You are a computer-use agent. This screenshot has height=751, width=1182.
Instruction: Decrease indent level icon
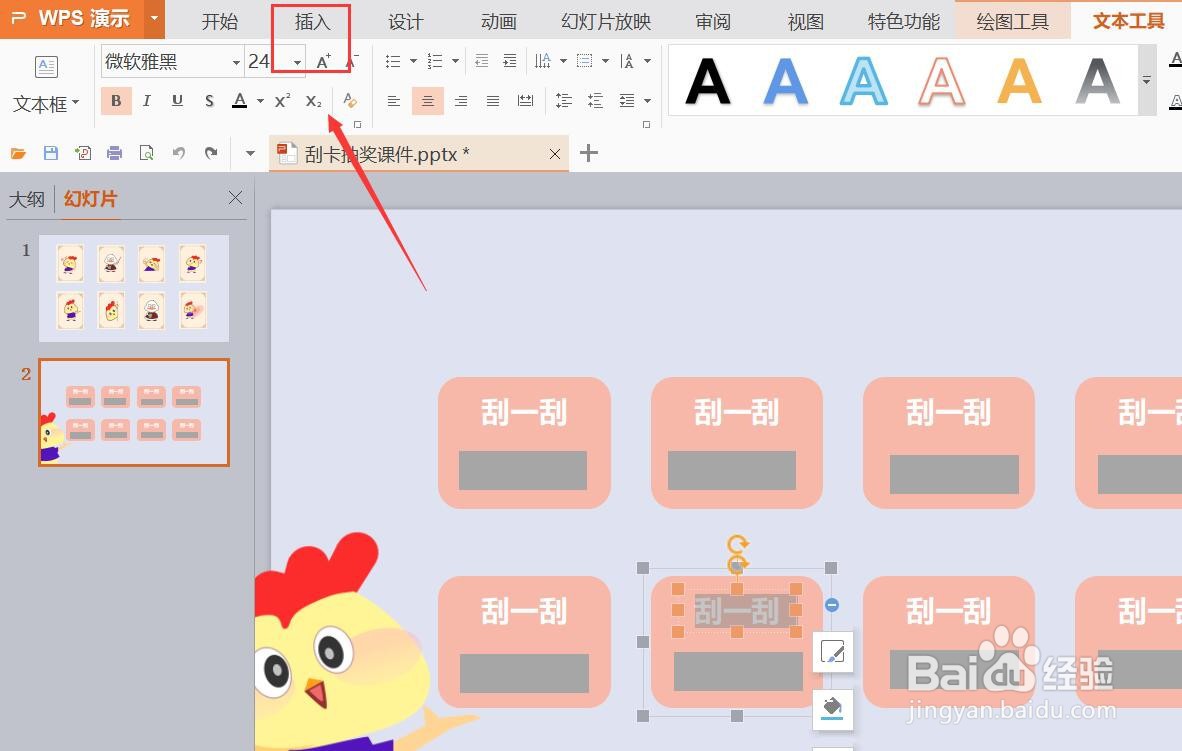tap(482, 61)
